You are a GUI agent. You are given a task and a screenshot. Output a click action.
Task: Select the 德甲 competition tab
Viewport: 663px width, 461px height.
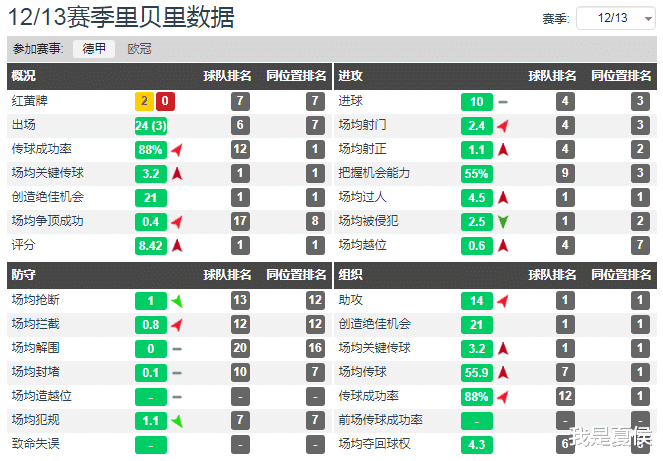(x=94, y=48)
